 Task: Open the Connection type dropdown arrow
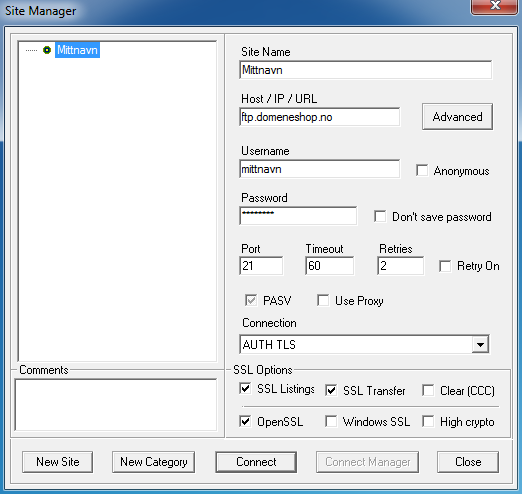pyautogui.click(x=480, y=344)
